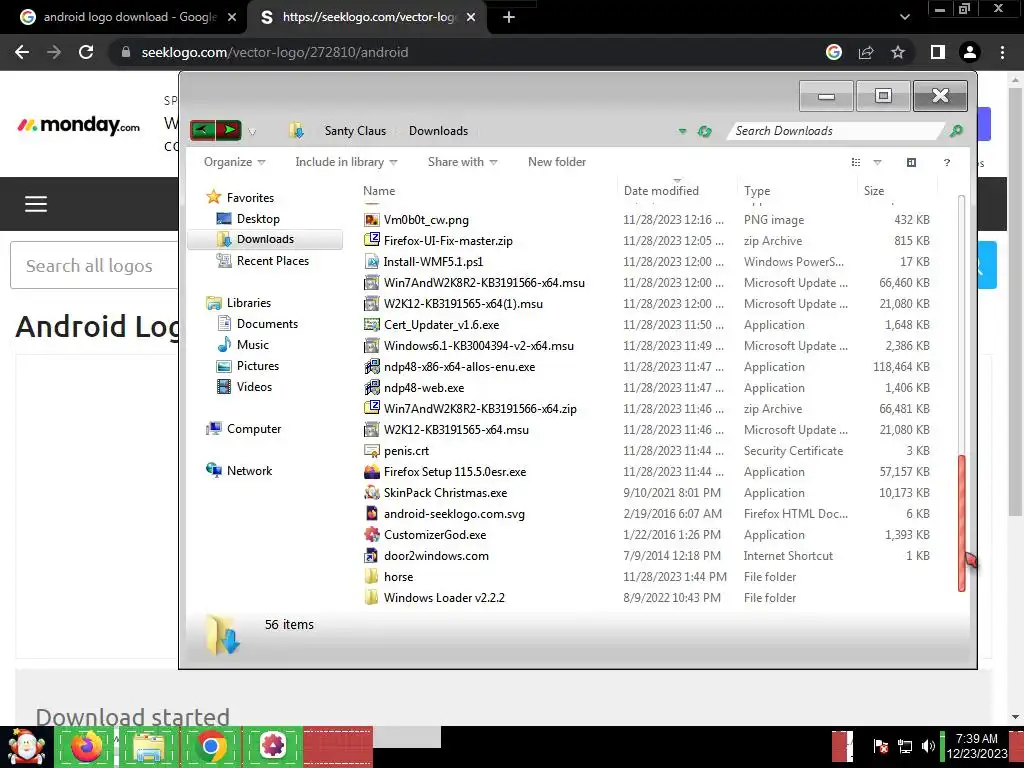Select door2windows.com shortcut icon
Screen dimensions: 1024x768
point(372,555)
